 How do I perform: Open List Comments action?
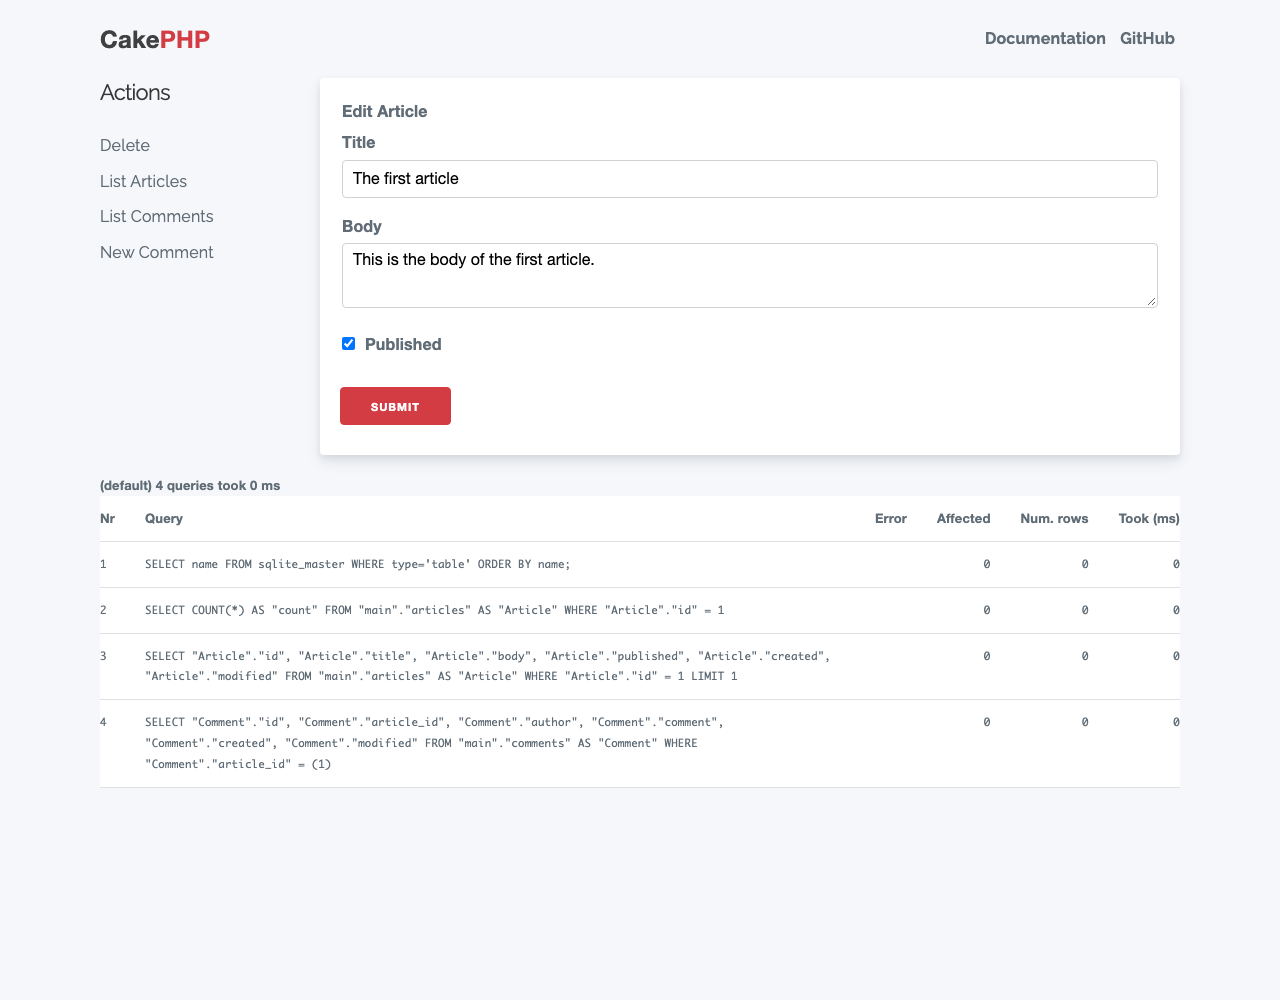click(156, 216)
